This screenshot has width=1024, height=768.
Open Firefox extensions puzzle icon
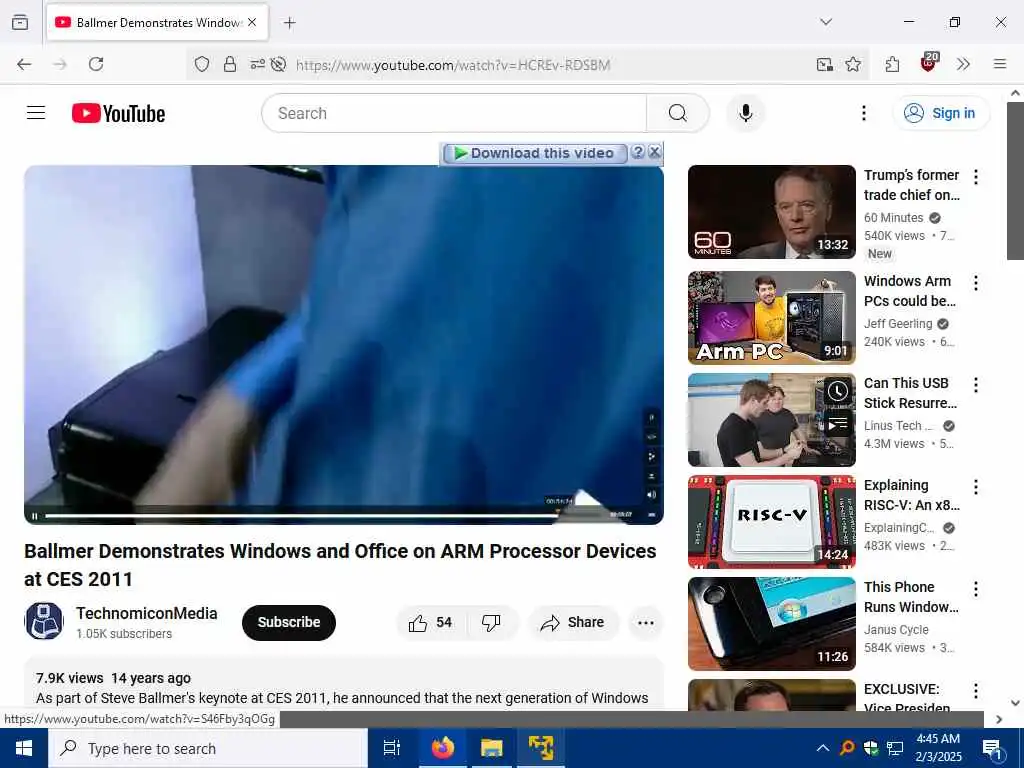click(x=893, y=64)
